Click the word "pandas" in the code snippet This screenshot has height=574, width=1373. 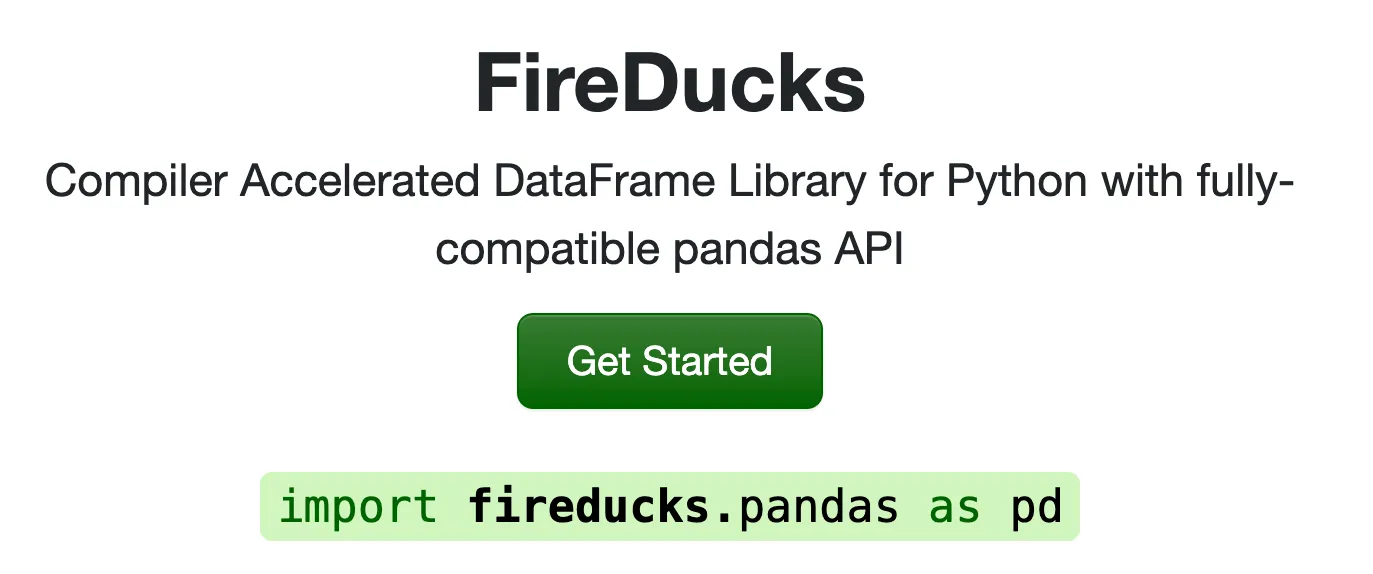click(818, 507)
